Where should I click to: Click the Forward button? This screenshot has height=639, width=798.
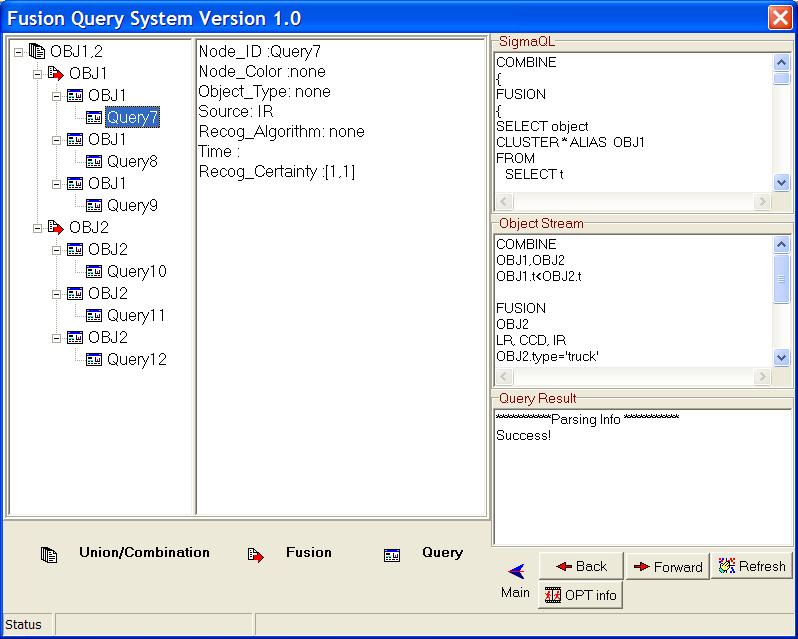tap(668, 566)
